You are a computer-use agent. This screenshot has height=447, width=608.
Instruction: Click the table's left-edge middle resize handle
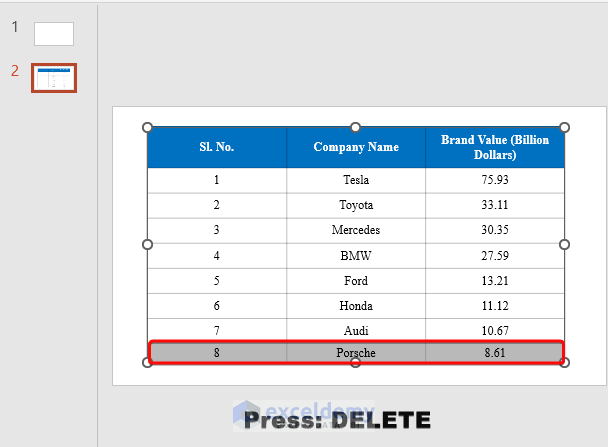(148, 244)
